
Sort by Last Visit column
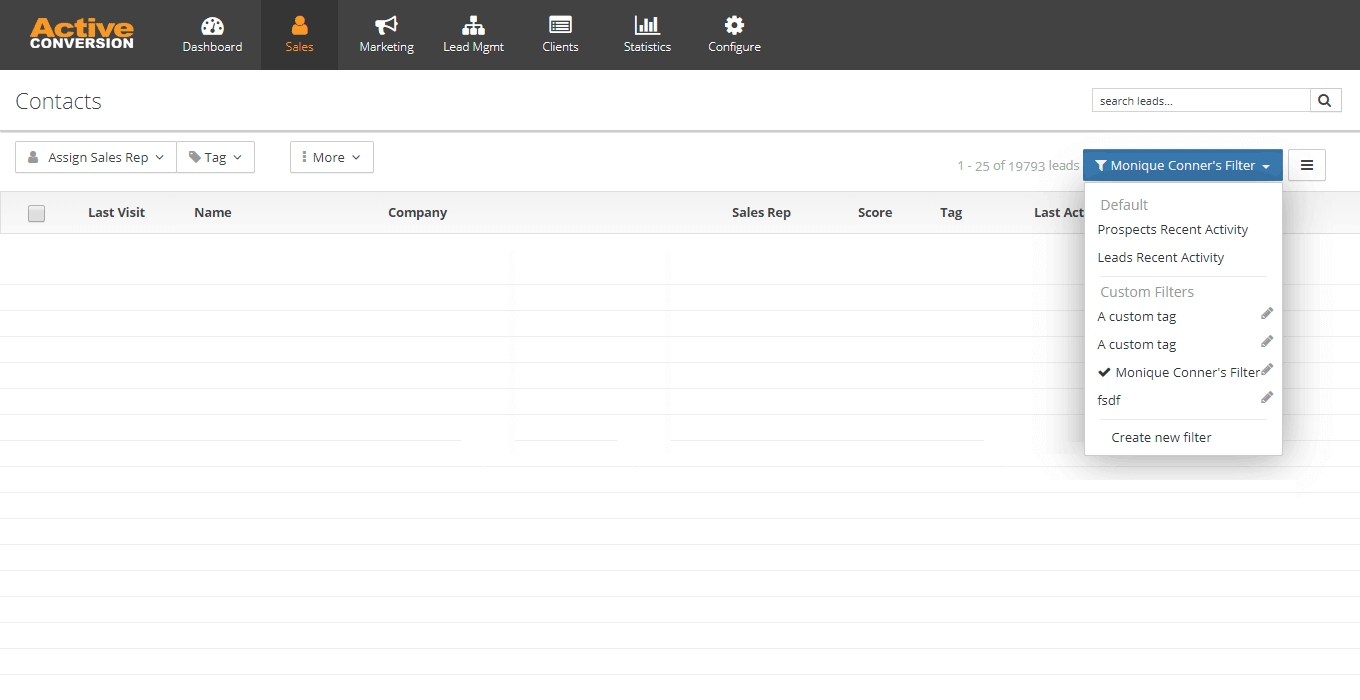116,213
